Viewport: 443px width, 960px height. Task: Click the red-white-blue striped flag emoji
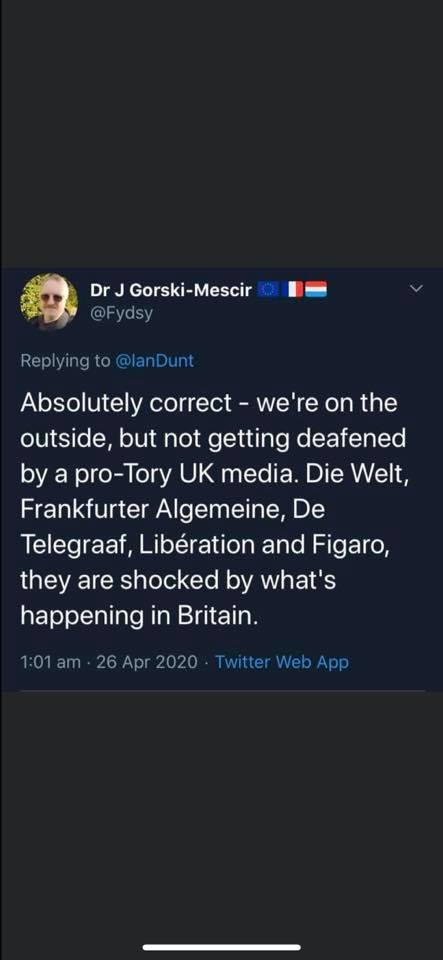point(316,290)
